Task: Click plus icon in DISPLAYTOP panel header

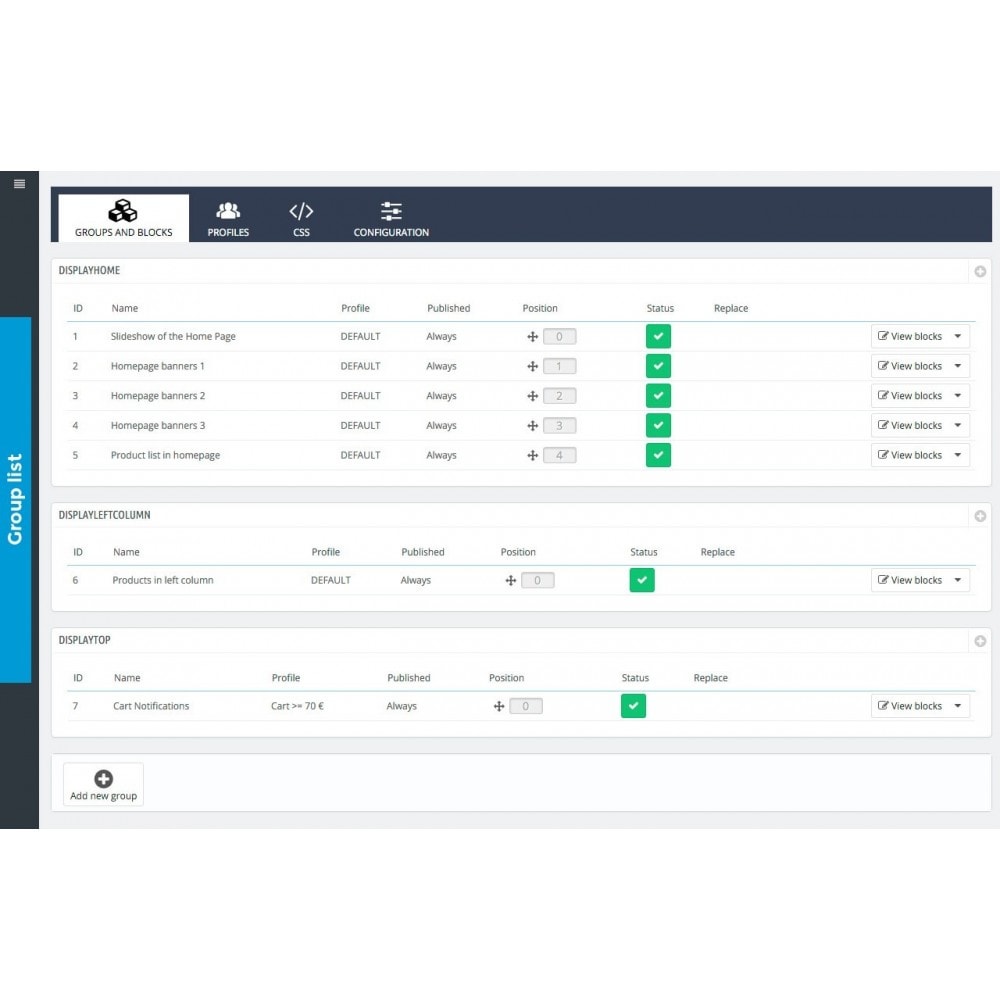Action: pyautogui.click(x=980, y=641)
